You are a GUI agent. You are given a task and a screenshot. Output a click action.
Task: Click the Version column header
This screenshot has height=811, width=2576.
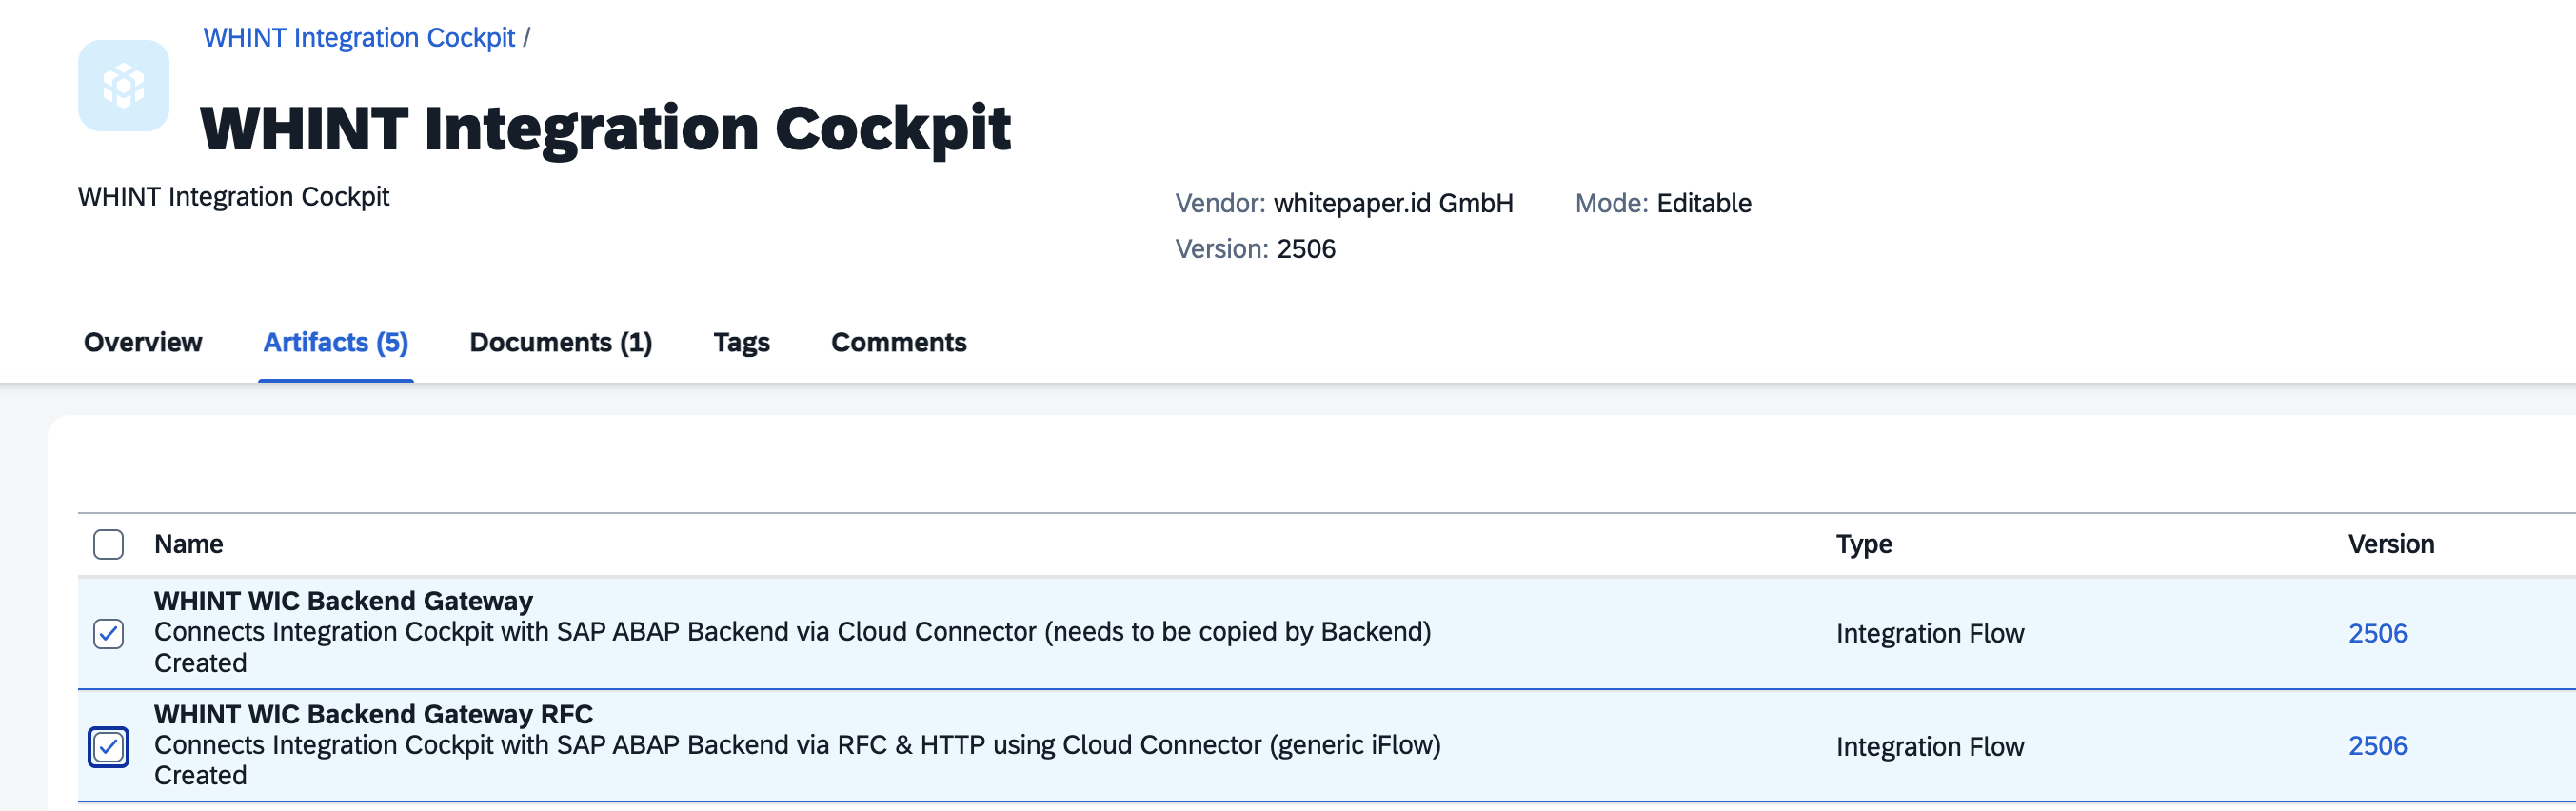coord(2390,544)
